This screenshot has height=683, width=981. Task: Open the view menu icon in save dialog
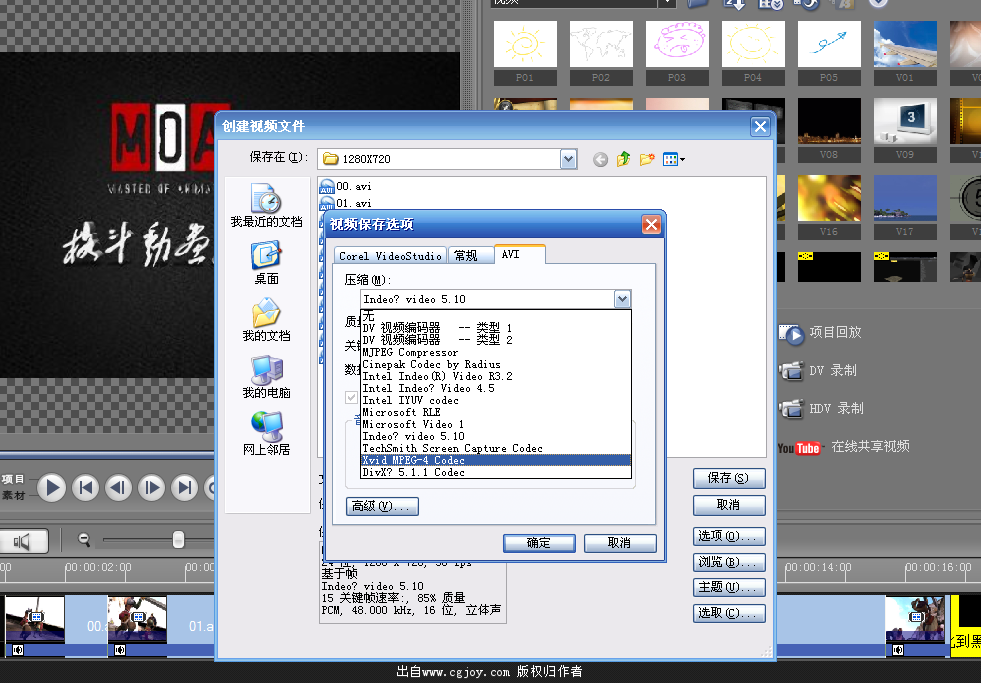pos(673,159)
